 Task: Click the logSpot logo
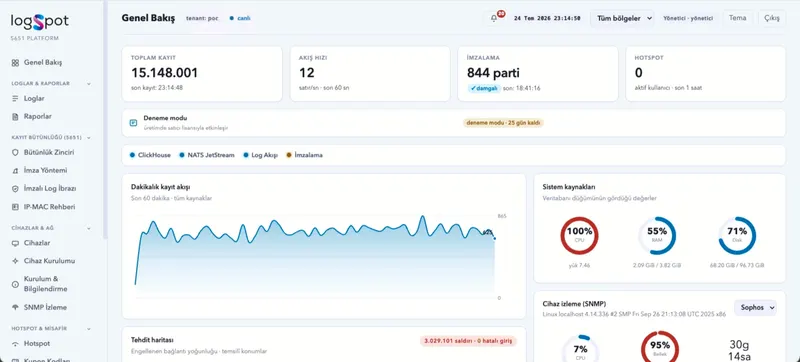tap(40, 22)
